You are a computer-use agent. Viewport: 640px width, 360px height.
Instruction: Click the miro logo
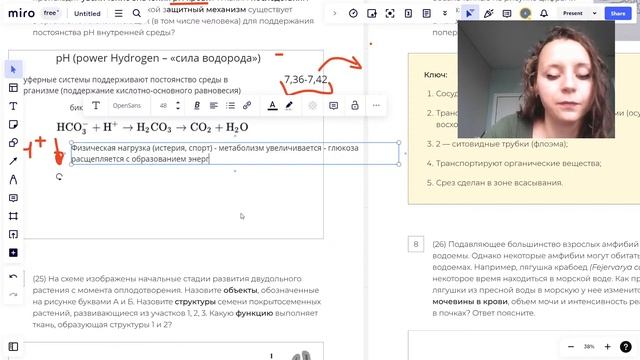click(x=22, y=13)
